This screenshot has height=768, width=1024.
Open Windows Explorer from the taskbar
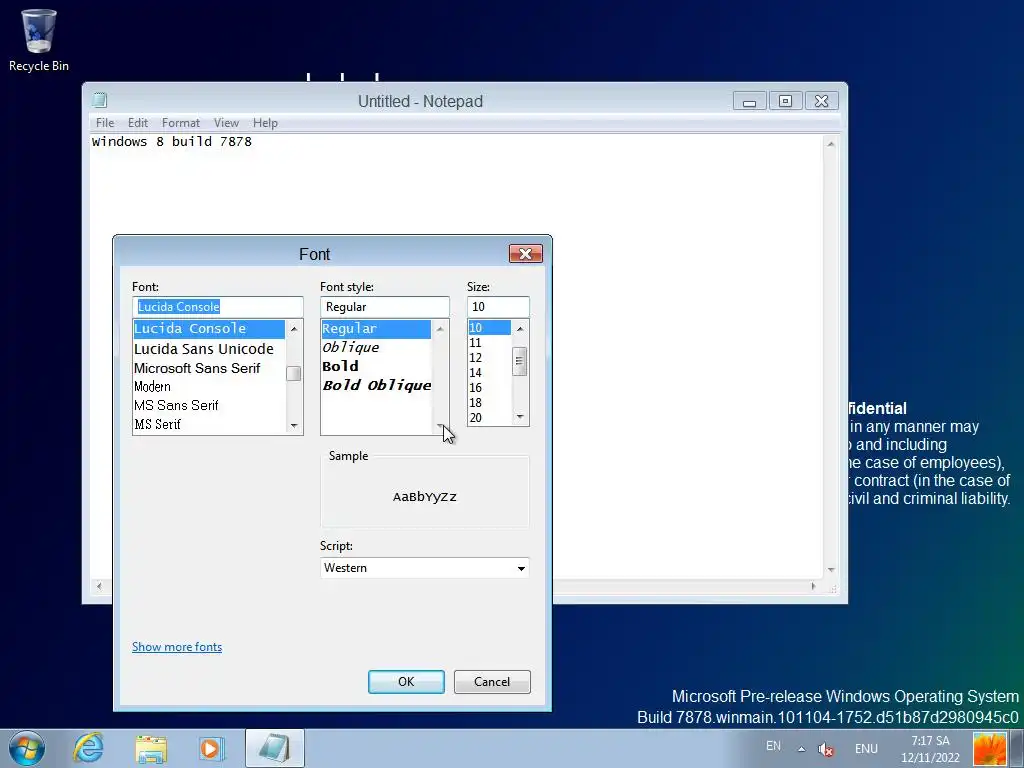151,748
